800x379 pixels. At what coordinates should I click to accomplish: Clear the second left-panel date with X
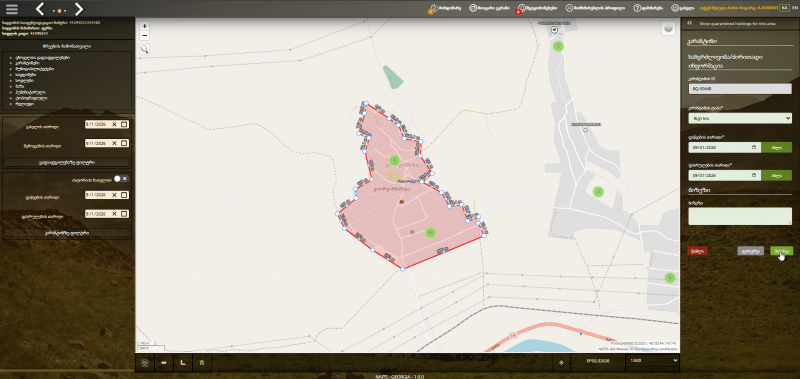click(114, 144)
